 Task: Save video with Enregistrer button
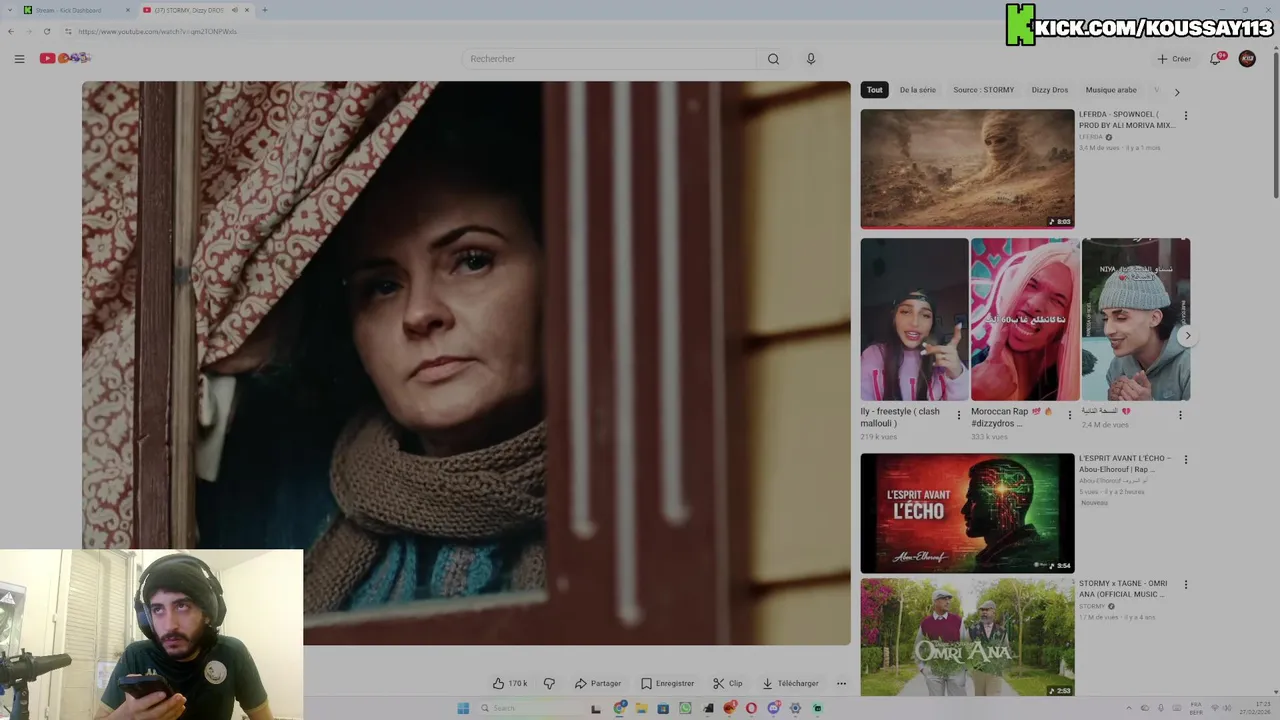[667, 684]
